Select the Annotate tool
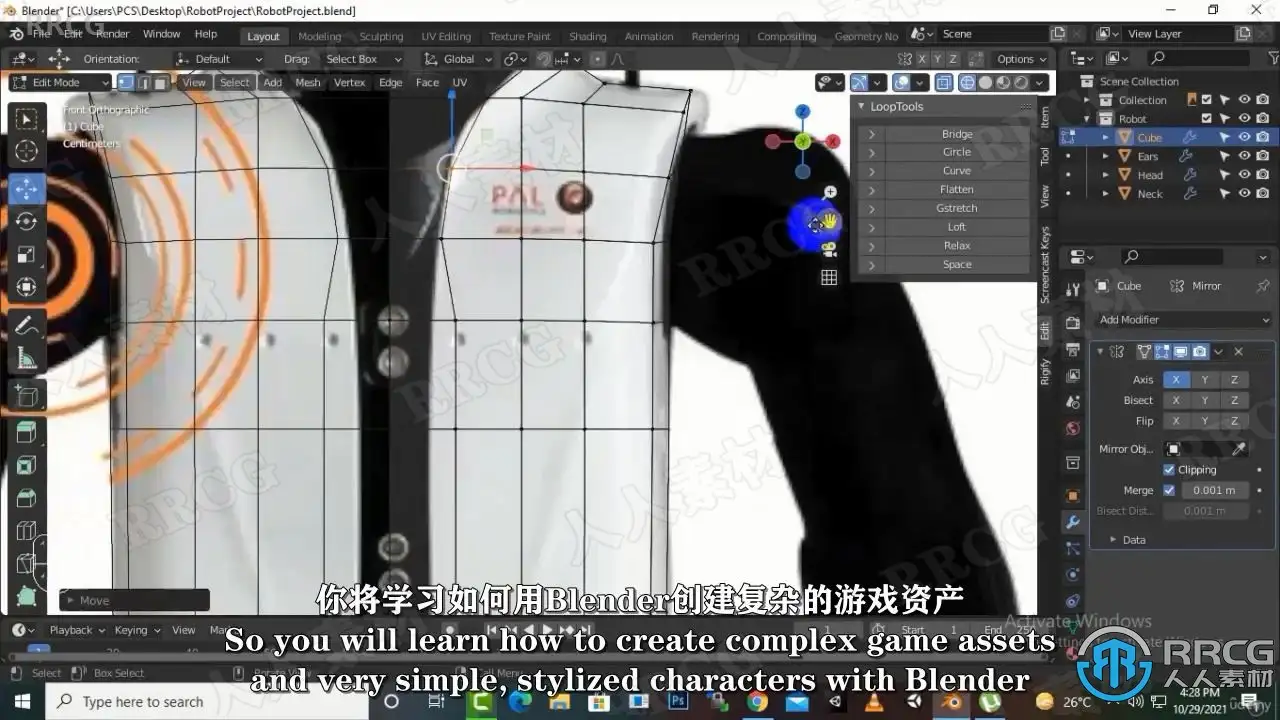The width and height of the screenshot is (1280, 720). click(27, 325)
